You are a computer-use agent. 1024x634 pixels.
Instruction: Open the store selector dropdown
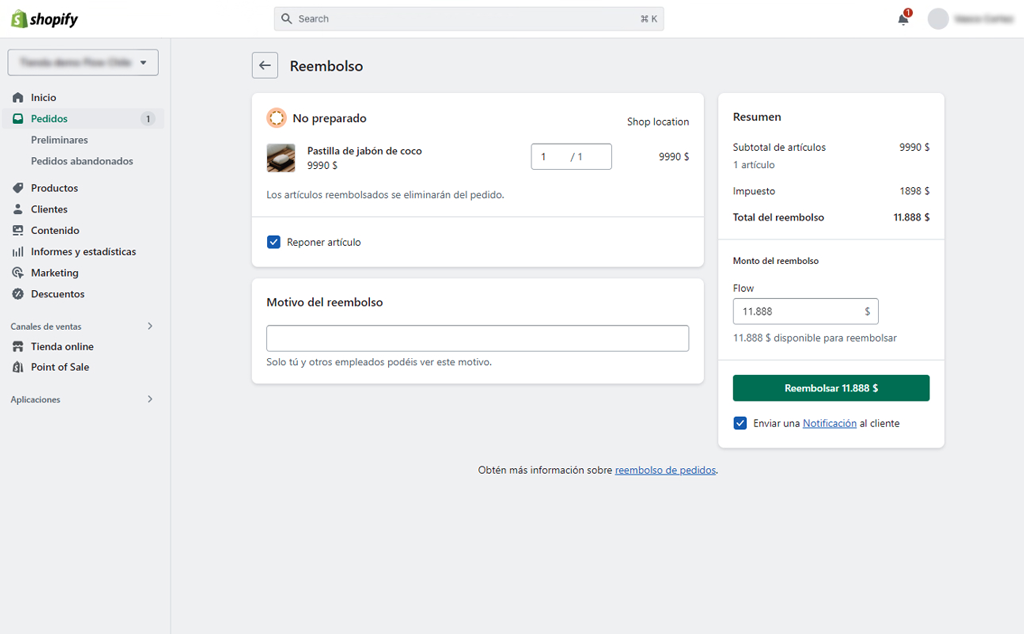pos(83,62)
